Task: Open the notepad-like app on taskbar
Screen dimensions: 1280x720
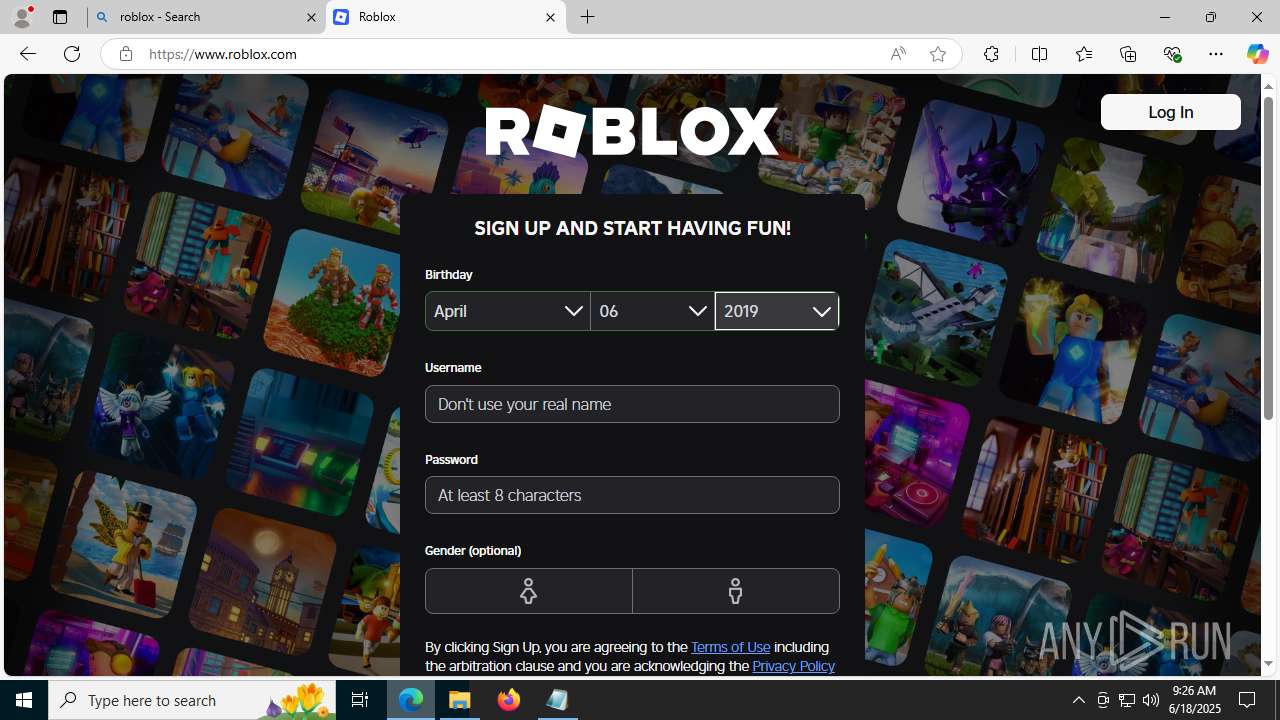Action: 557,700
